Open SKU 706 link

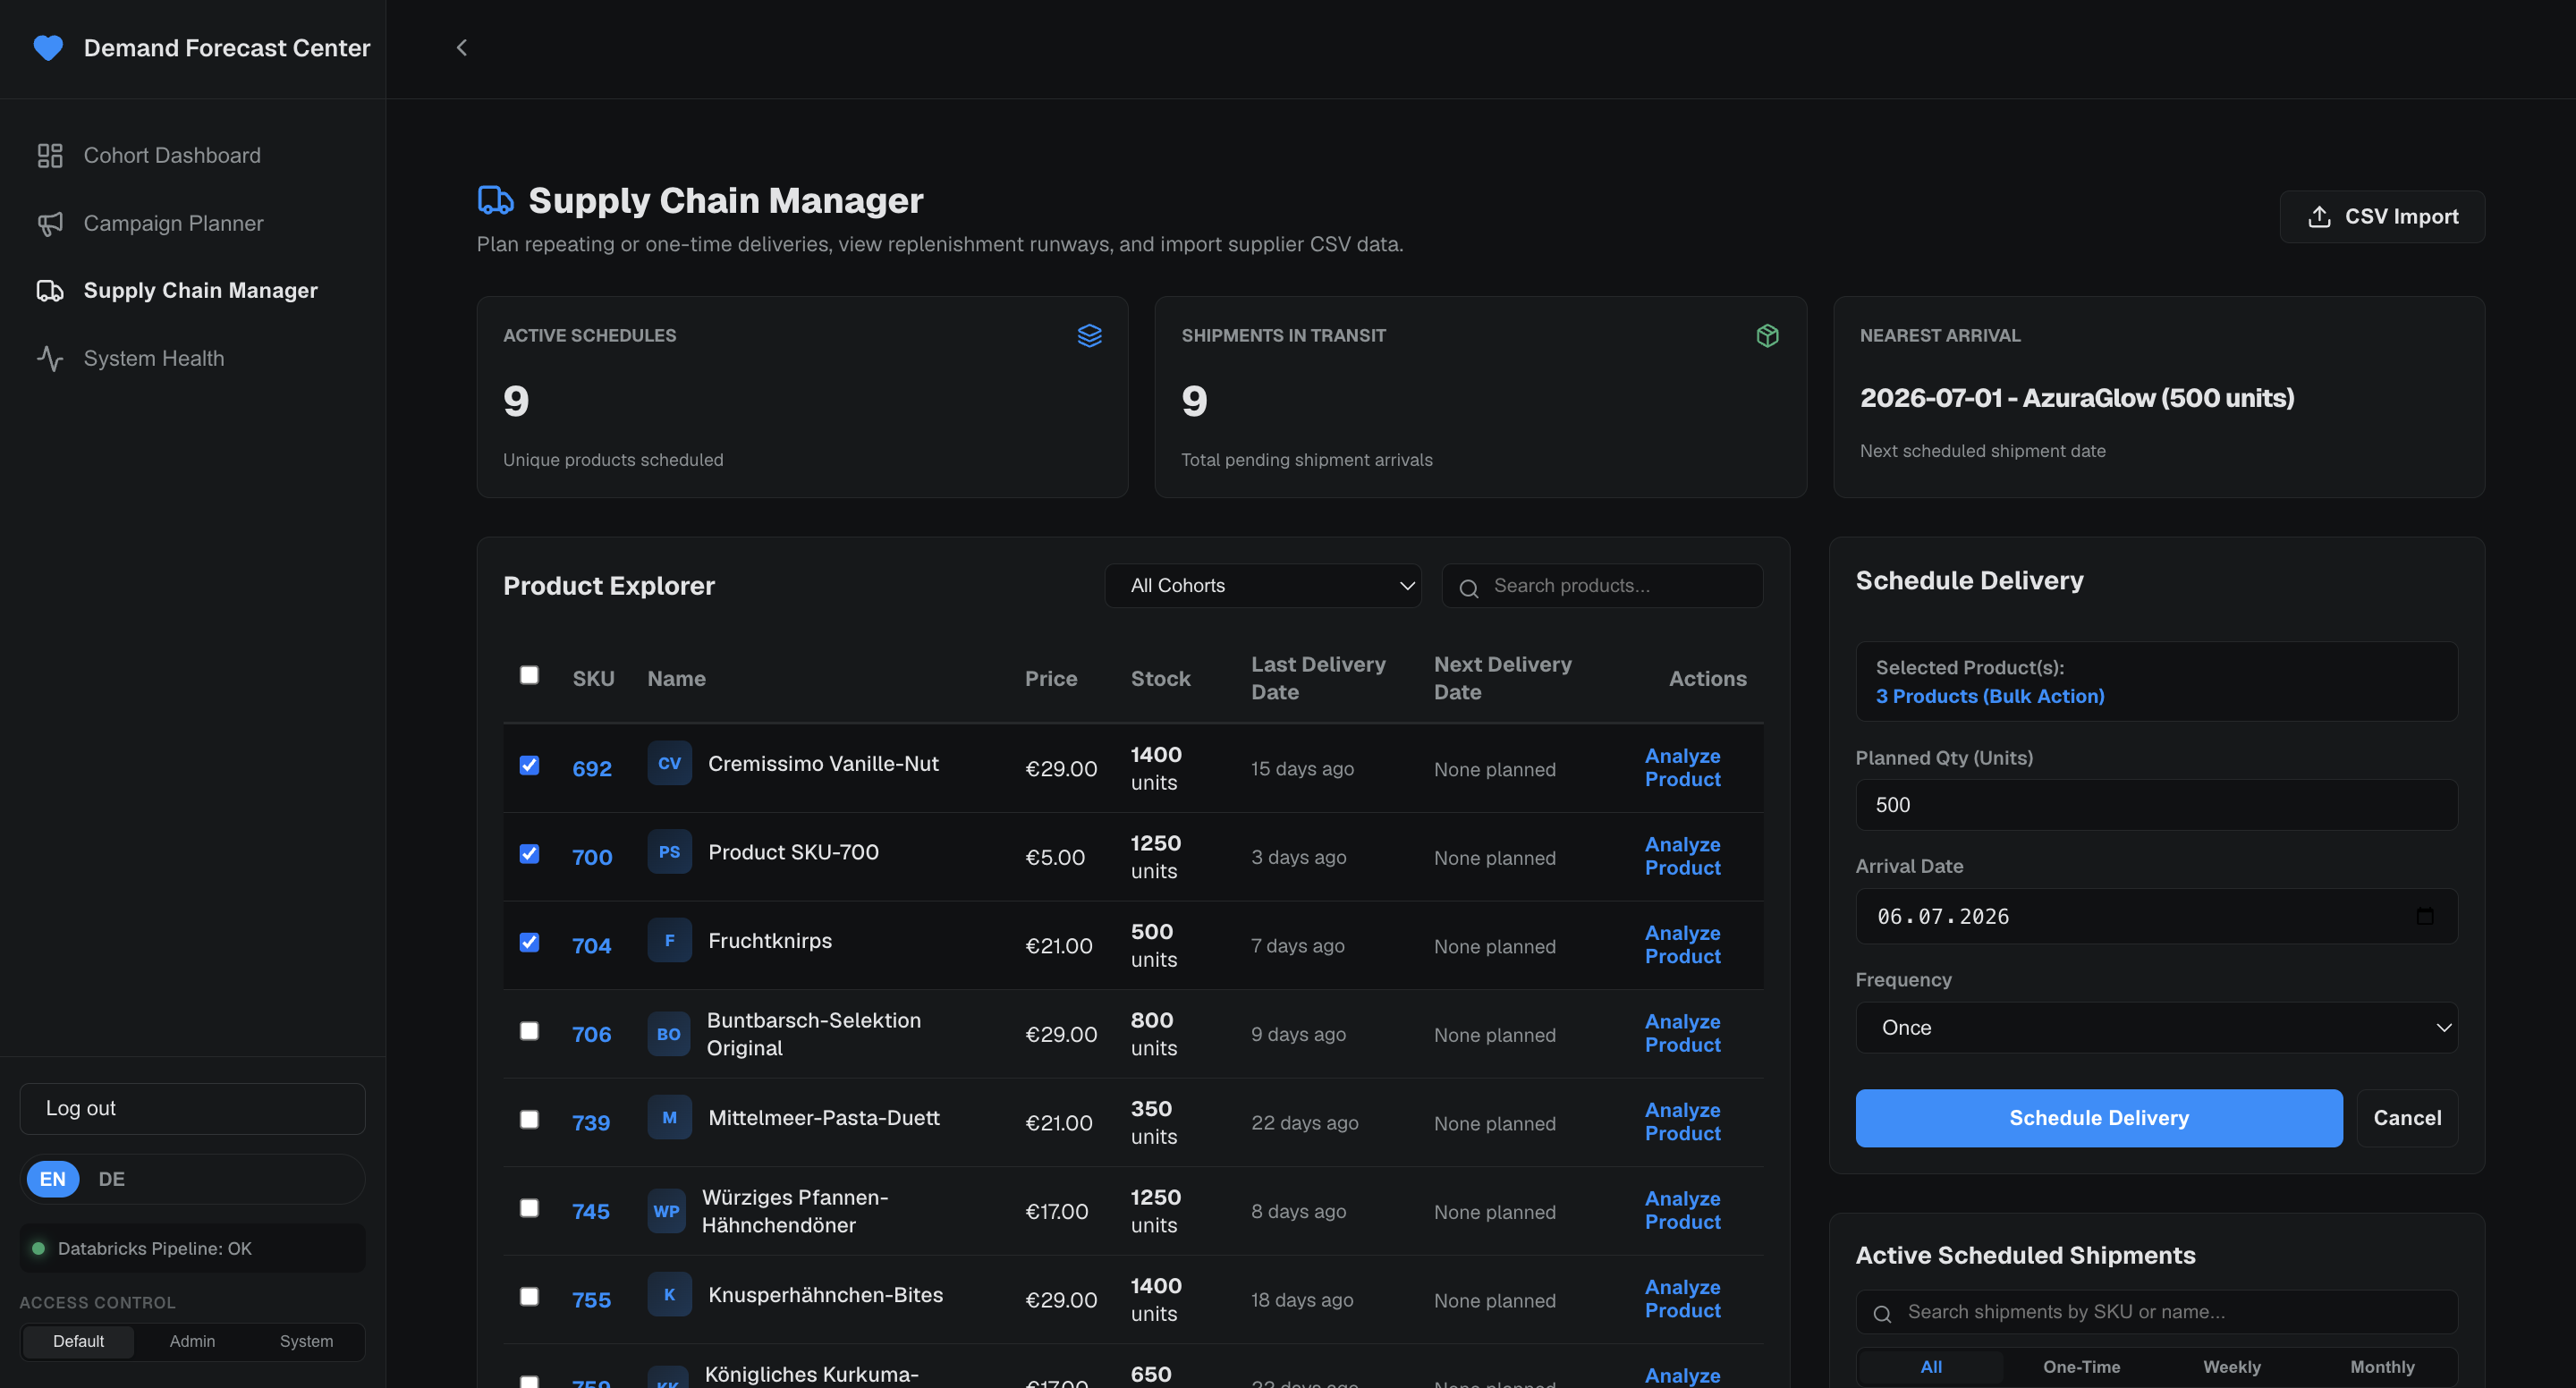(591, 1034)
